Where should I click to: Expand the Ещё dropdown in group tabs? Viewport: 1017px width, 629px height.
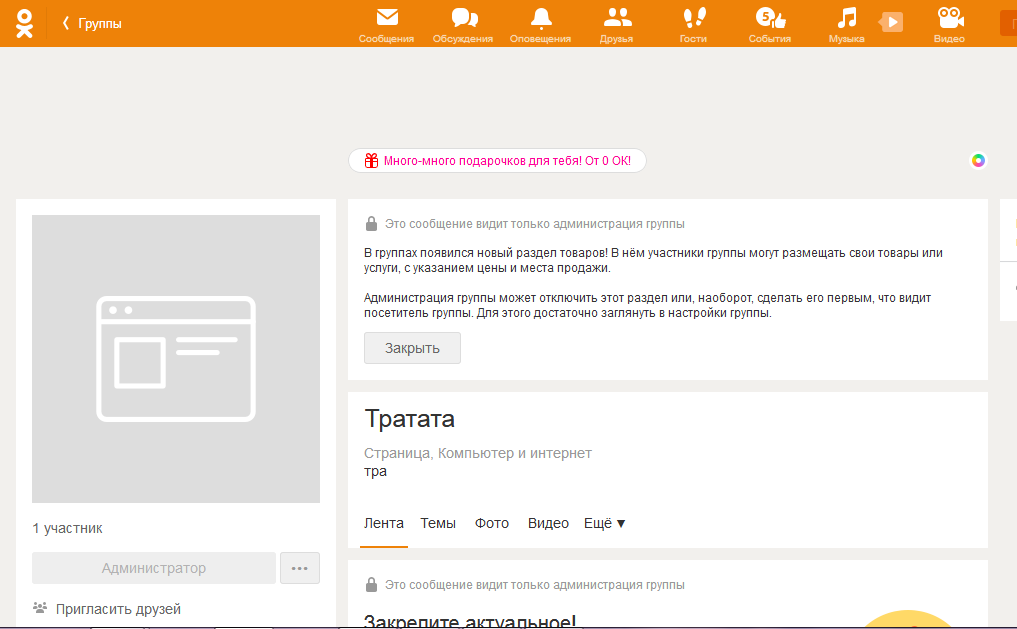pos(604,523)
